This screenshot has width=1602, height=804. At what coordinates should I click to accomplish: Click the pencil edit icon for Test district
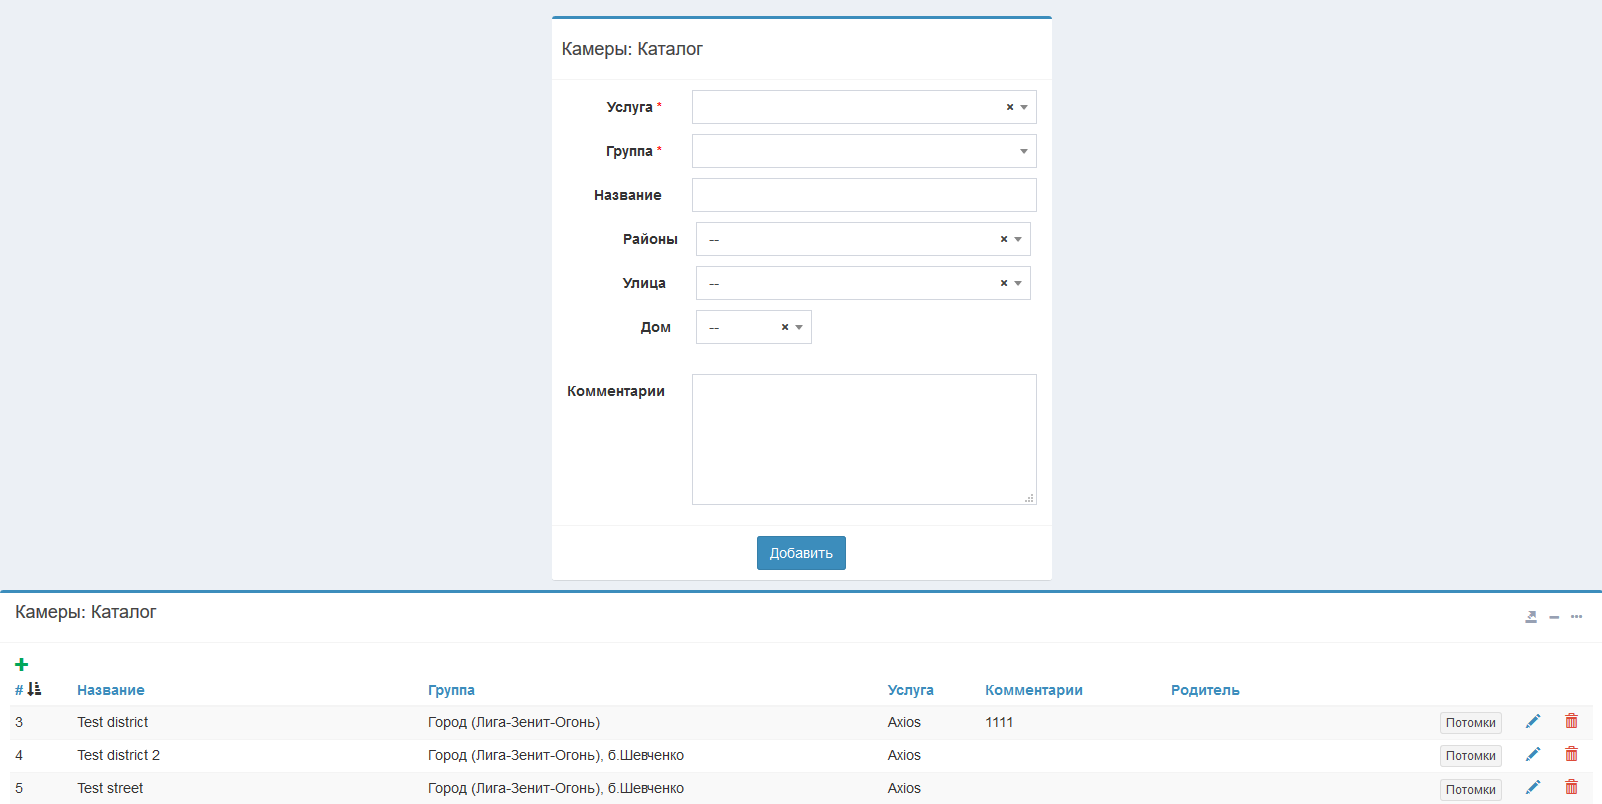click(1532, 721)
